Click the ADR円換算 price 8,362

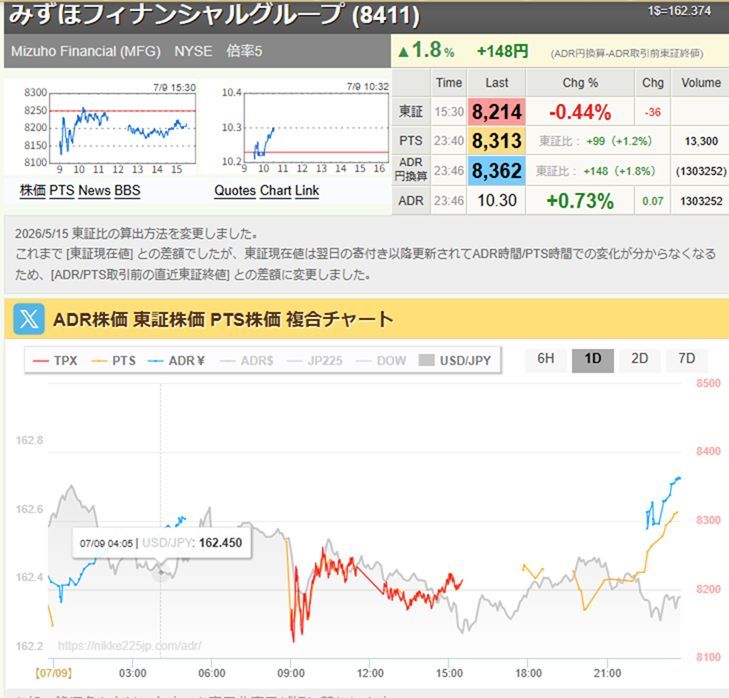click(497, 171)
